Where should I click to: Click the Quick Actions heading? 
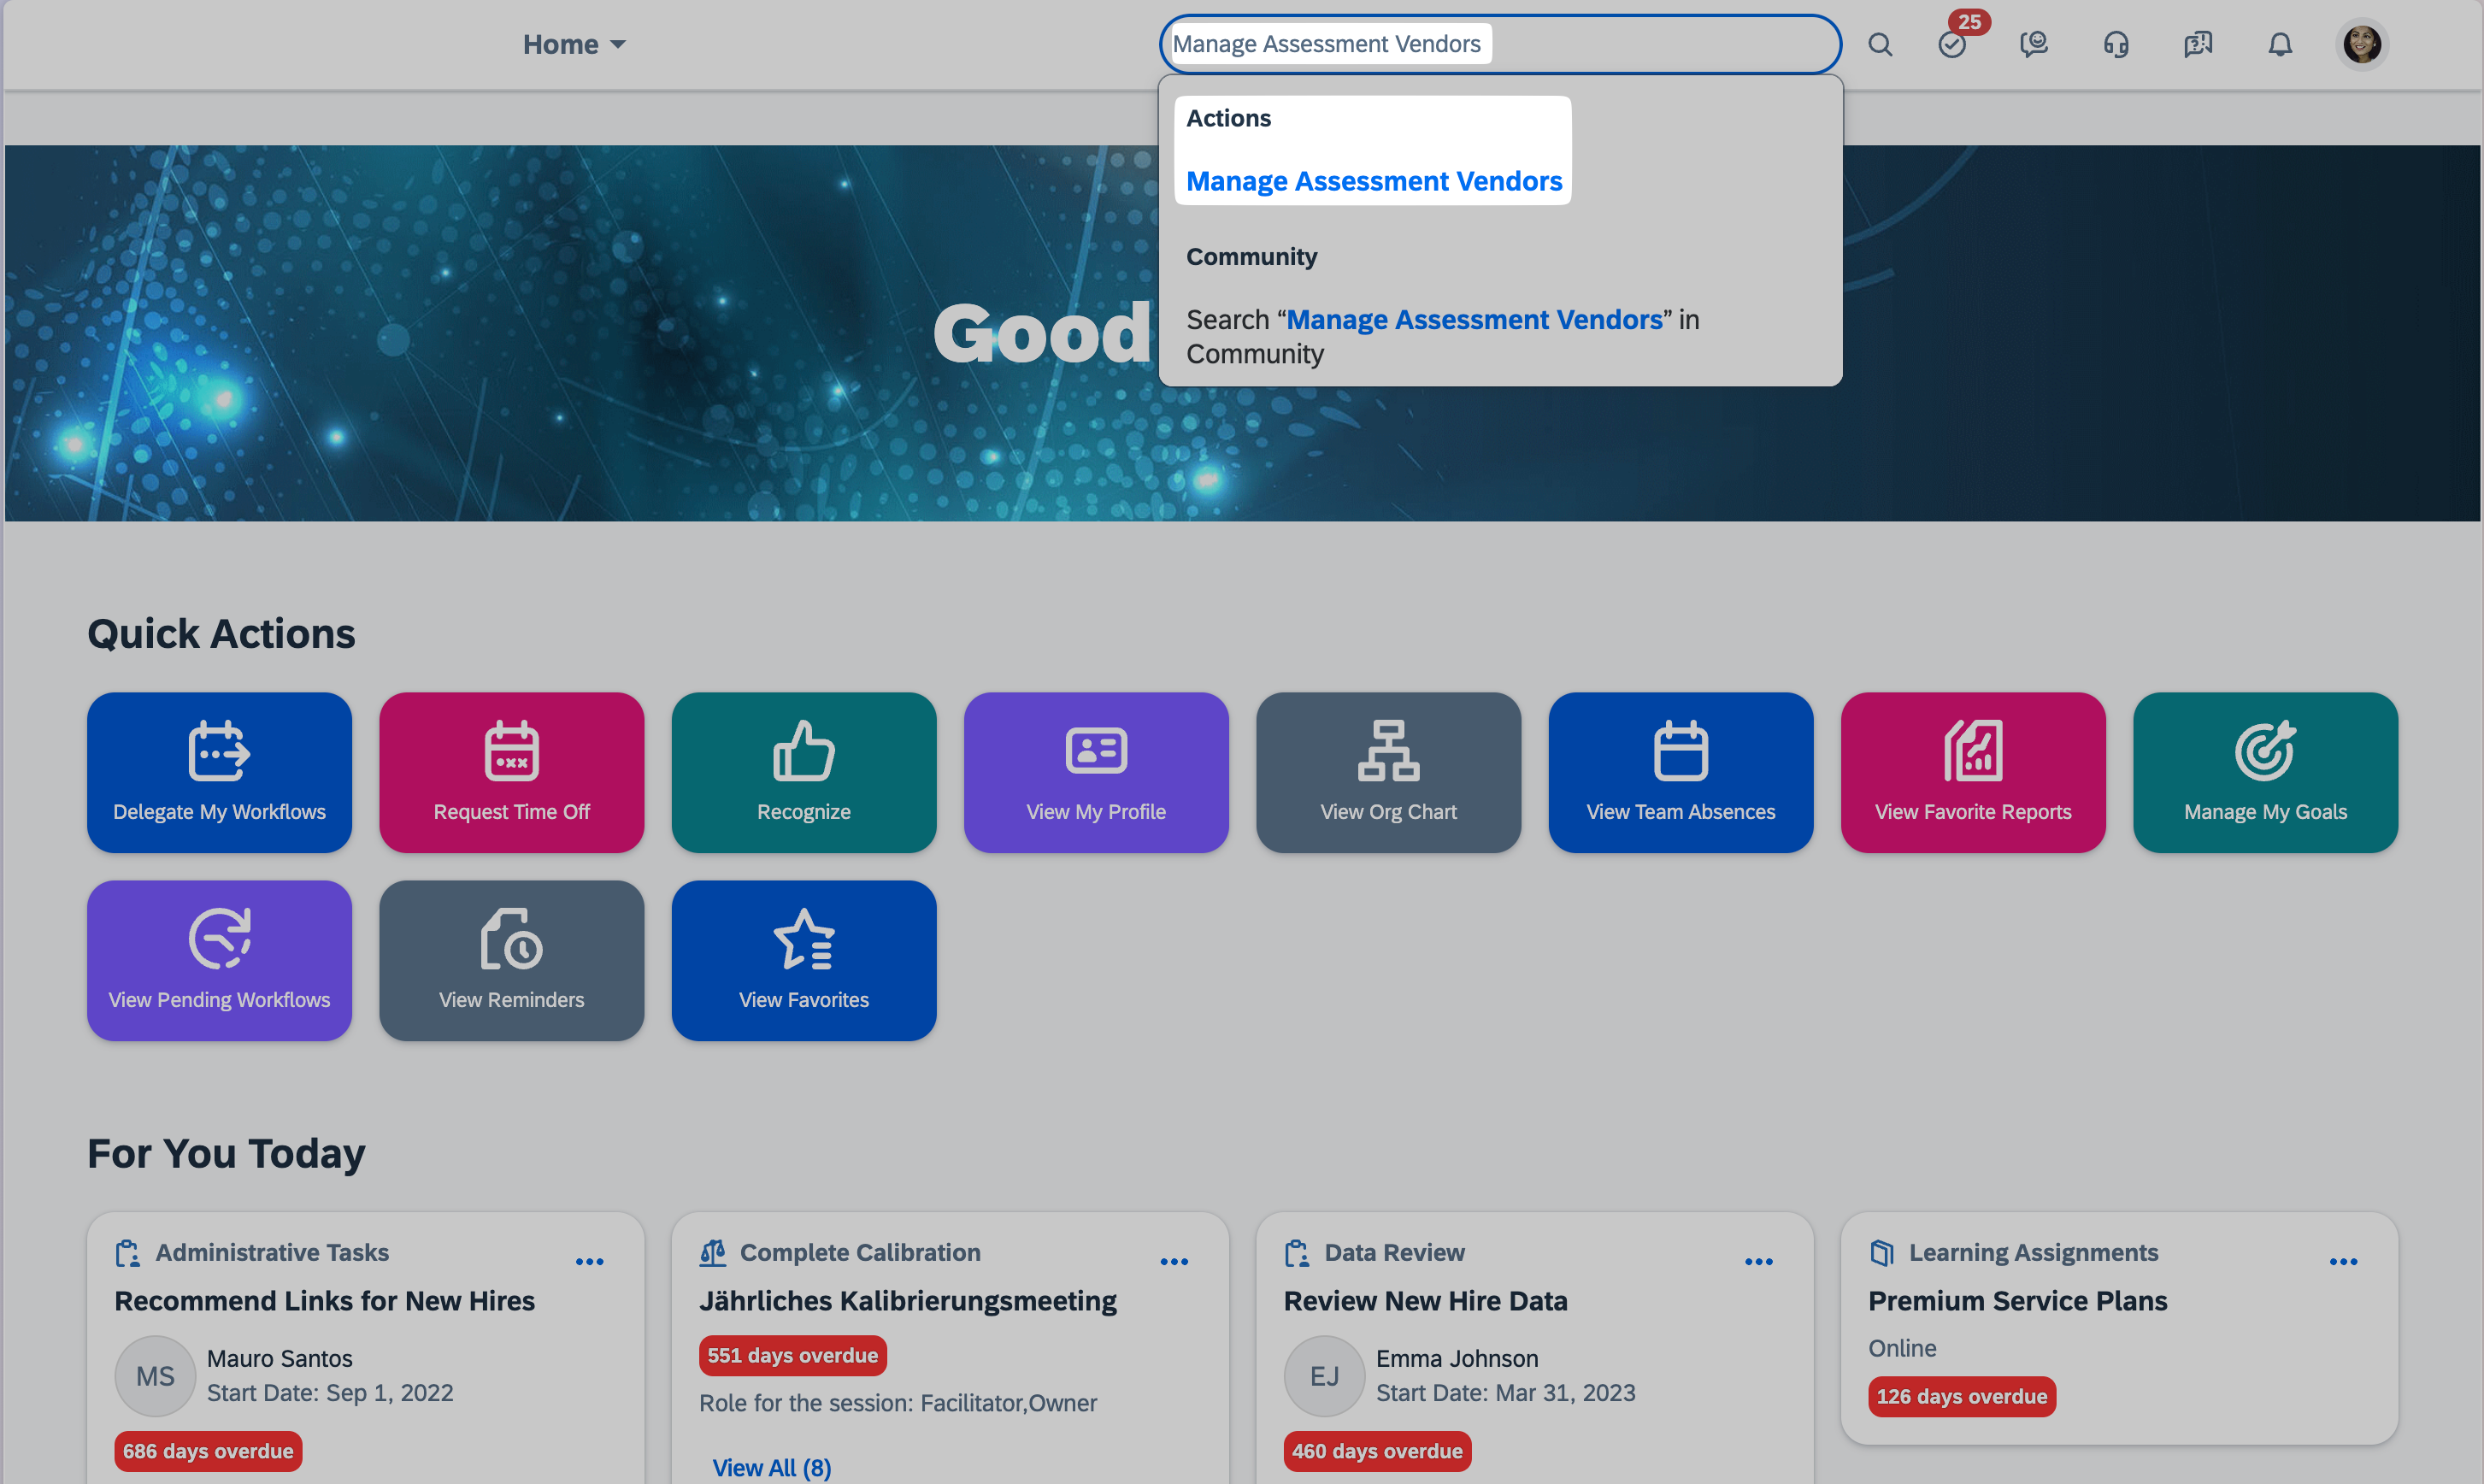(x=221, y=634)
